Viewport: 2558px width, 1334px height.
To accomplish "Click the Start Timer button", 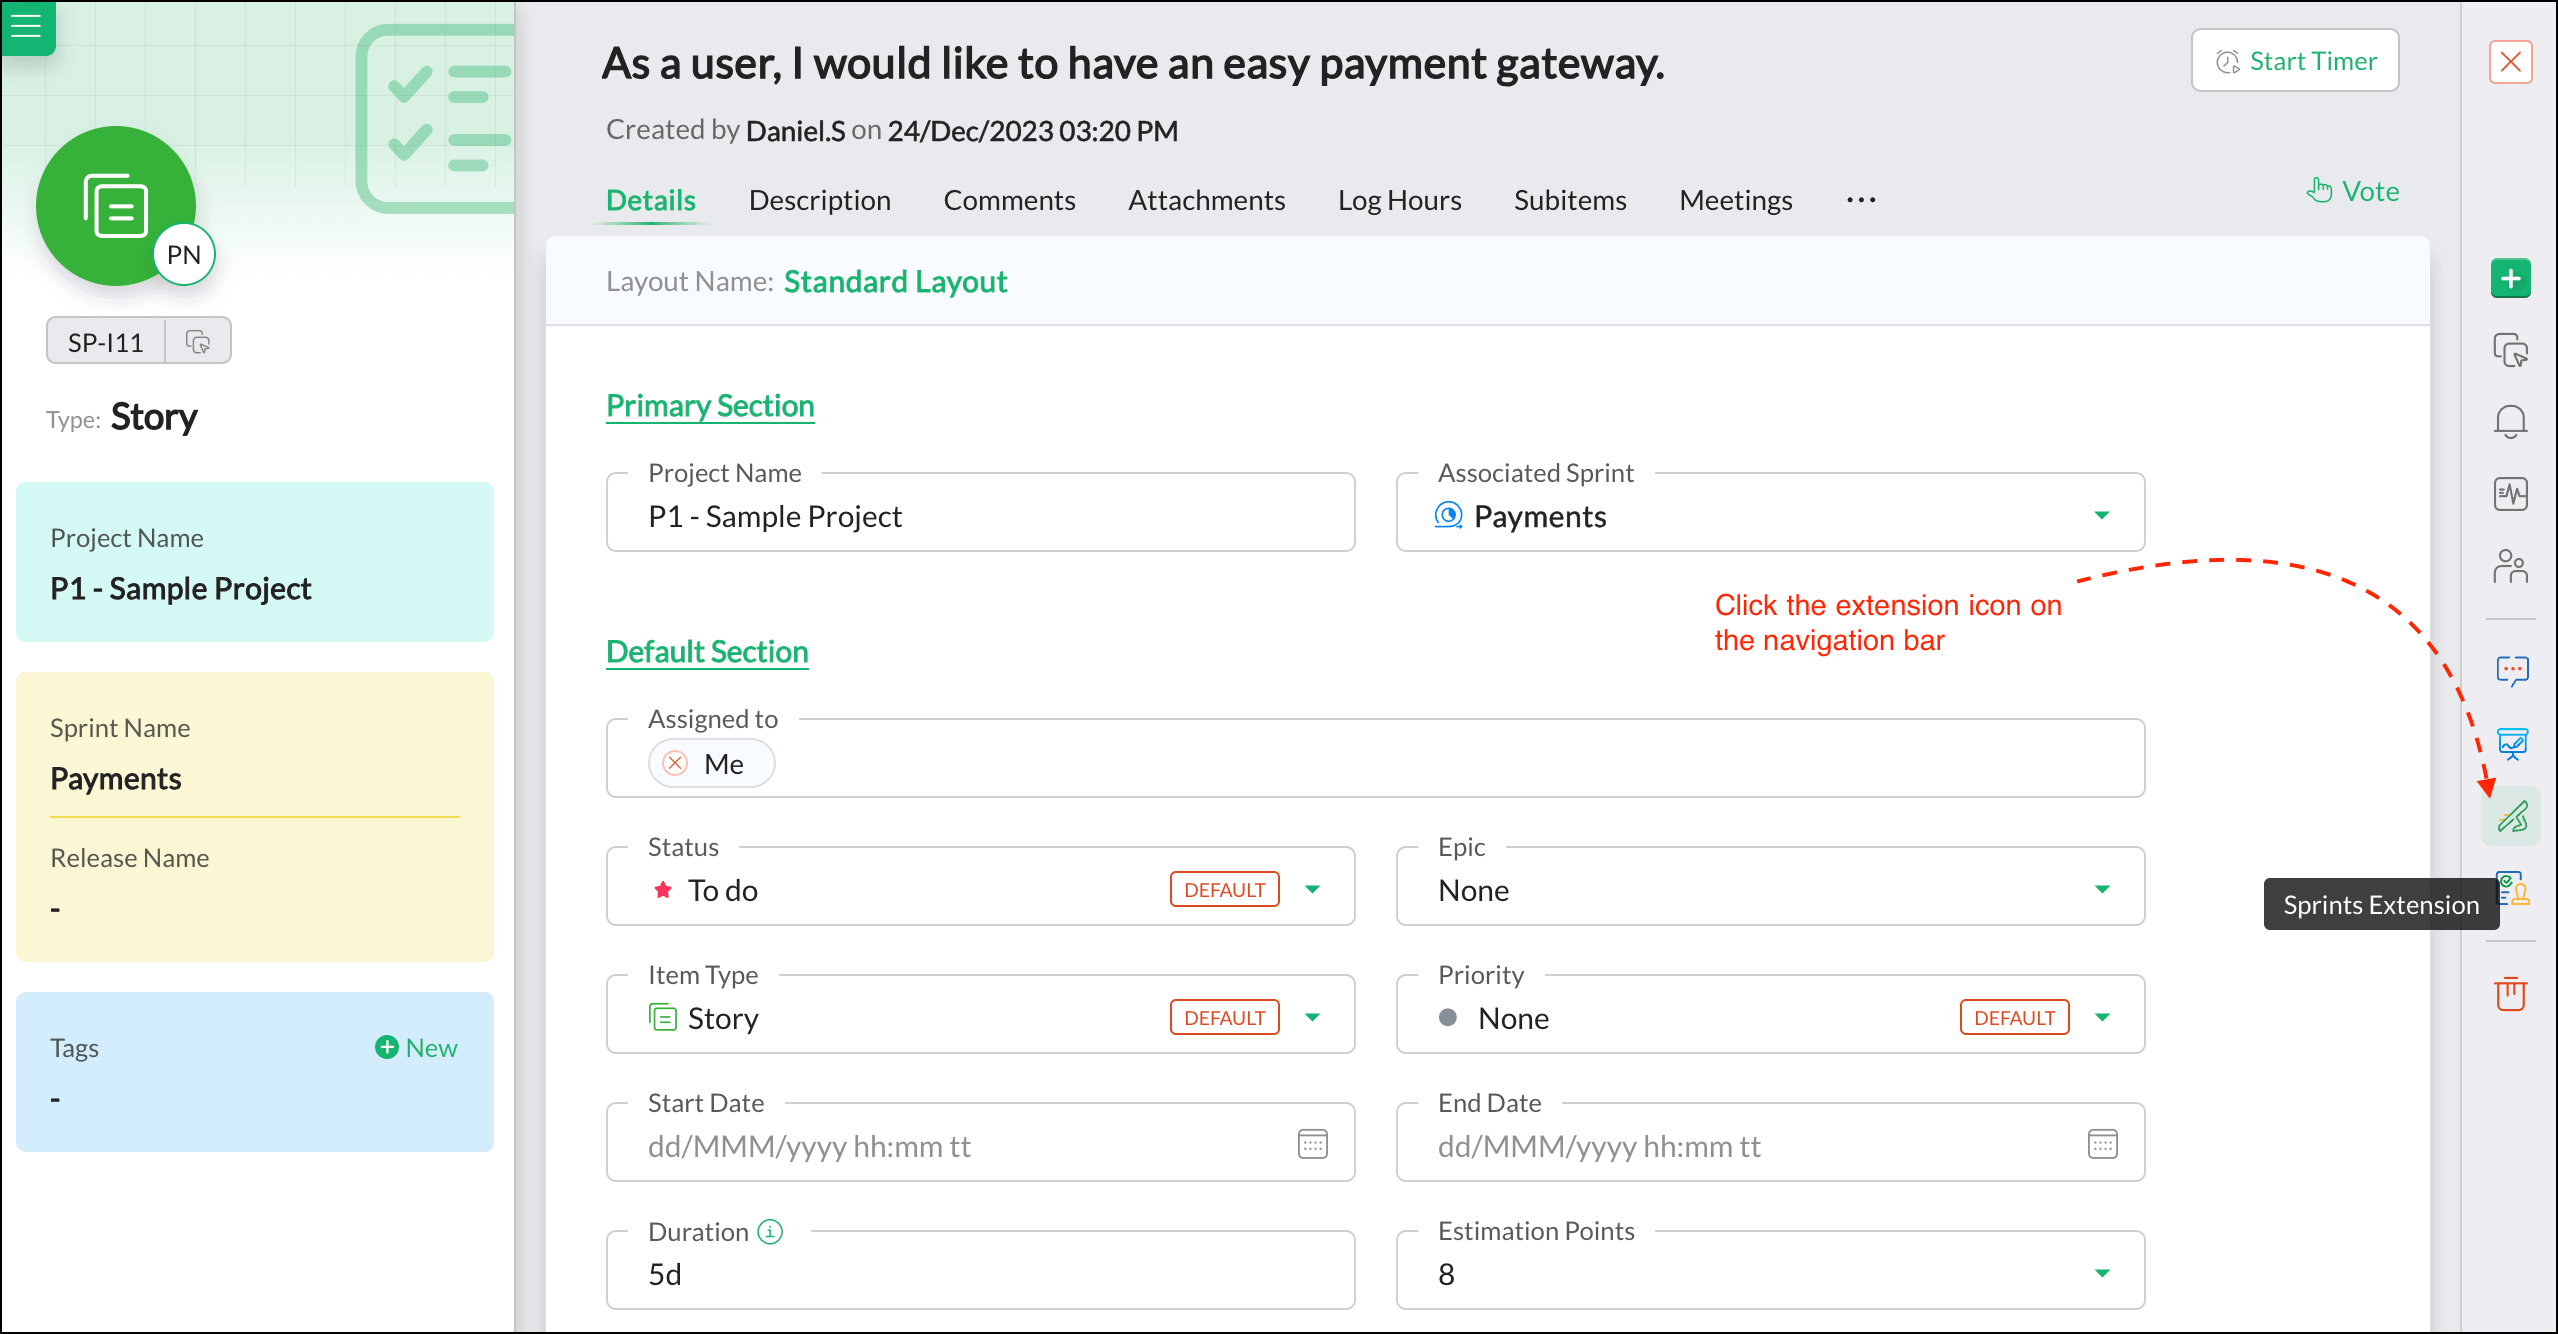I will (2295, 61).
